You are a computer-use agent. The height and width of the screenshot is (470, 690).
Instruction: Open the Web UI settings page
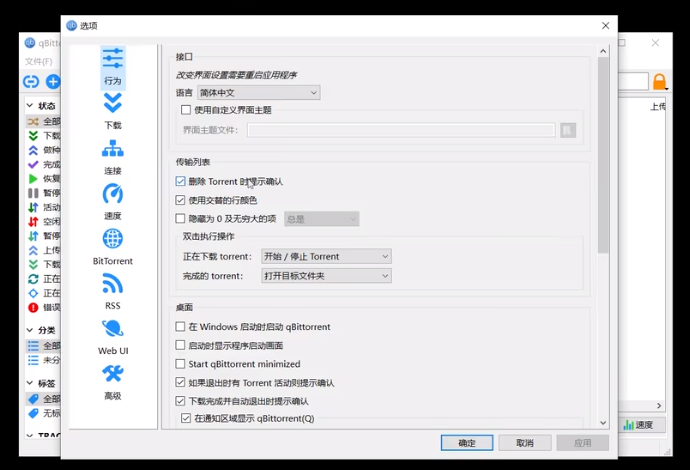pos(113,337)
